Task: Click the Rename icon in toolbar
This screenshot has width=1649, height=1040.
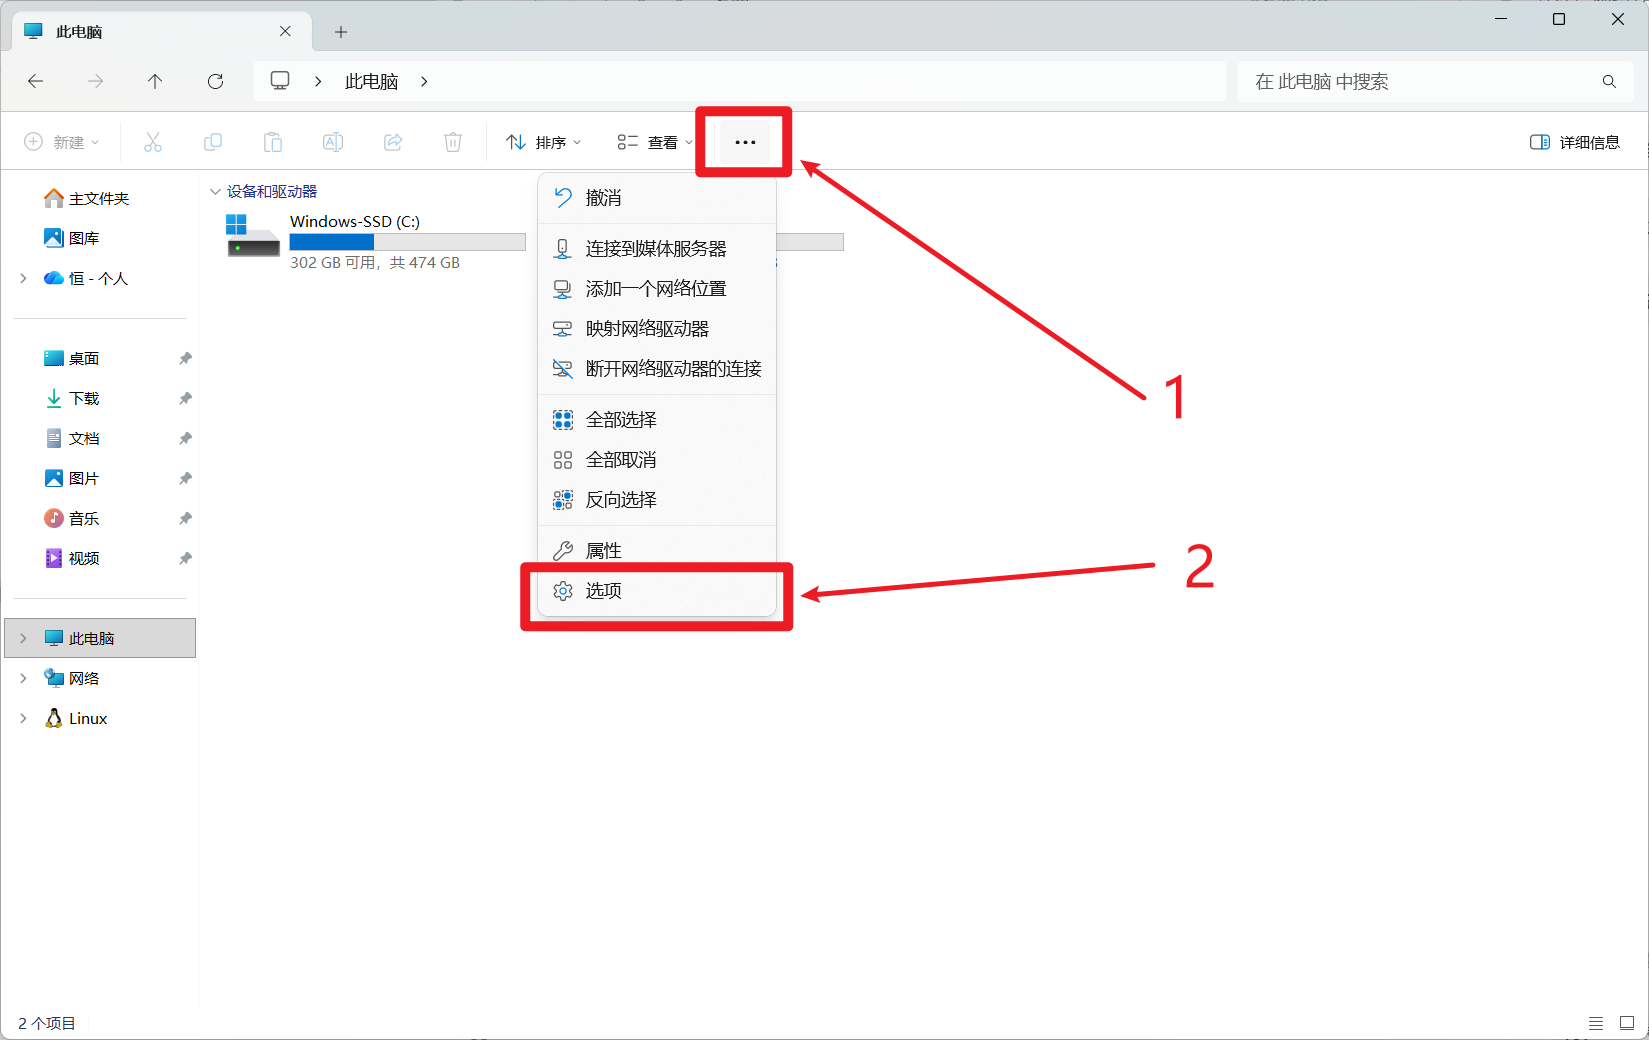Action: coord(333,142)
